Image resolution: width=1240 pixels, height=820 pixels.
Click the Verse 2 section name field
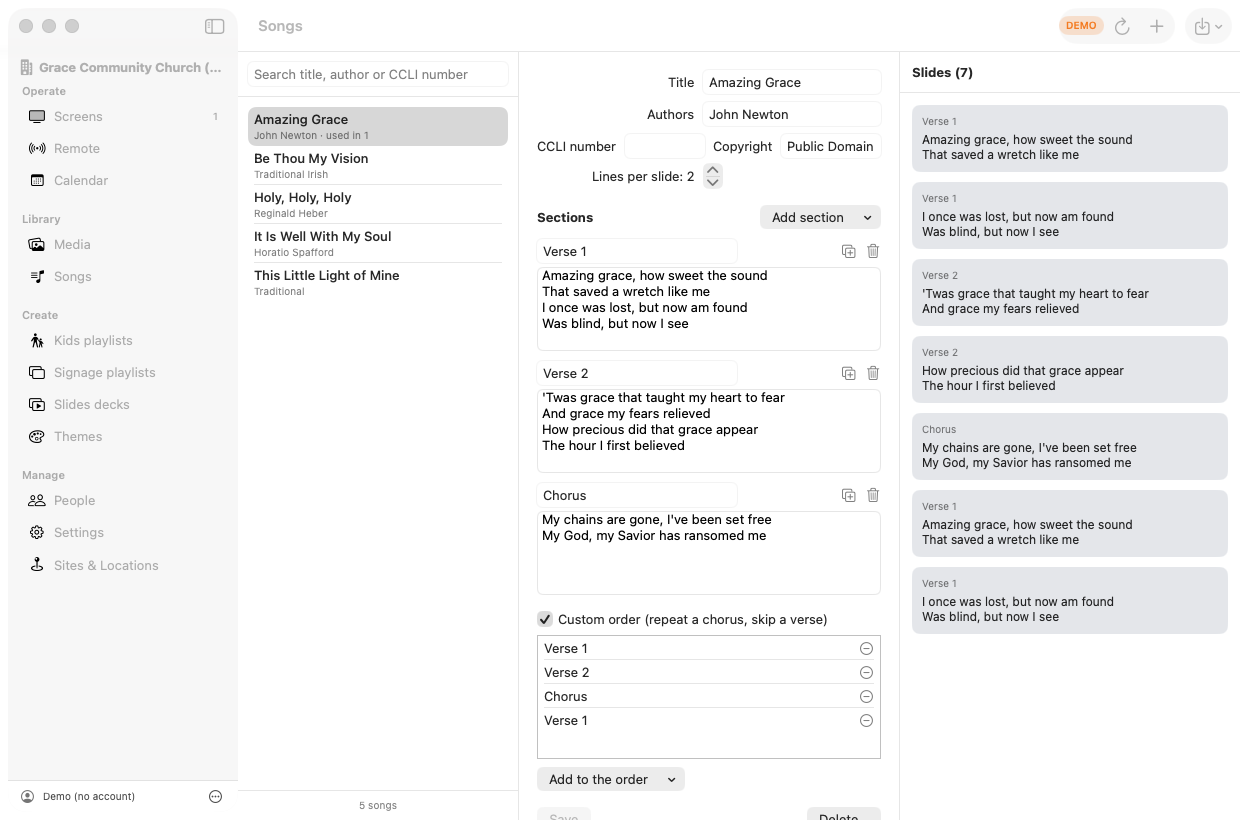[637, 373]
